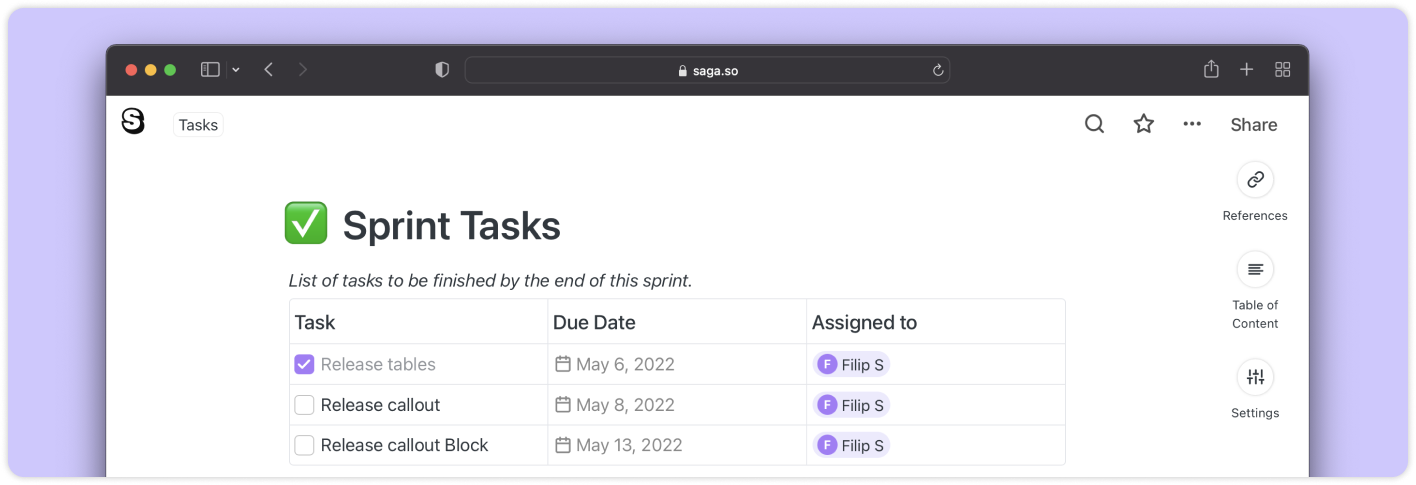The width and height of the screenshot is (1416, 485).
Task: Click the Tasks breadcrumb tab
Action: click(x=198, y=125)
